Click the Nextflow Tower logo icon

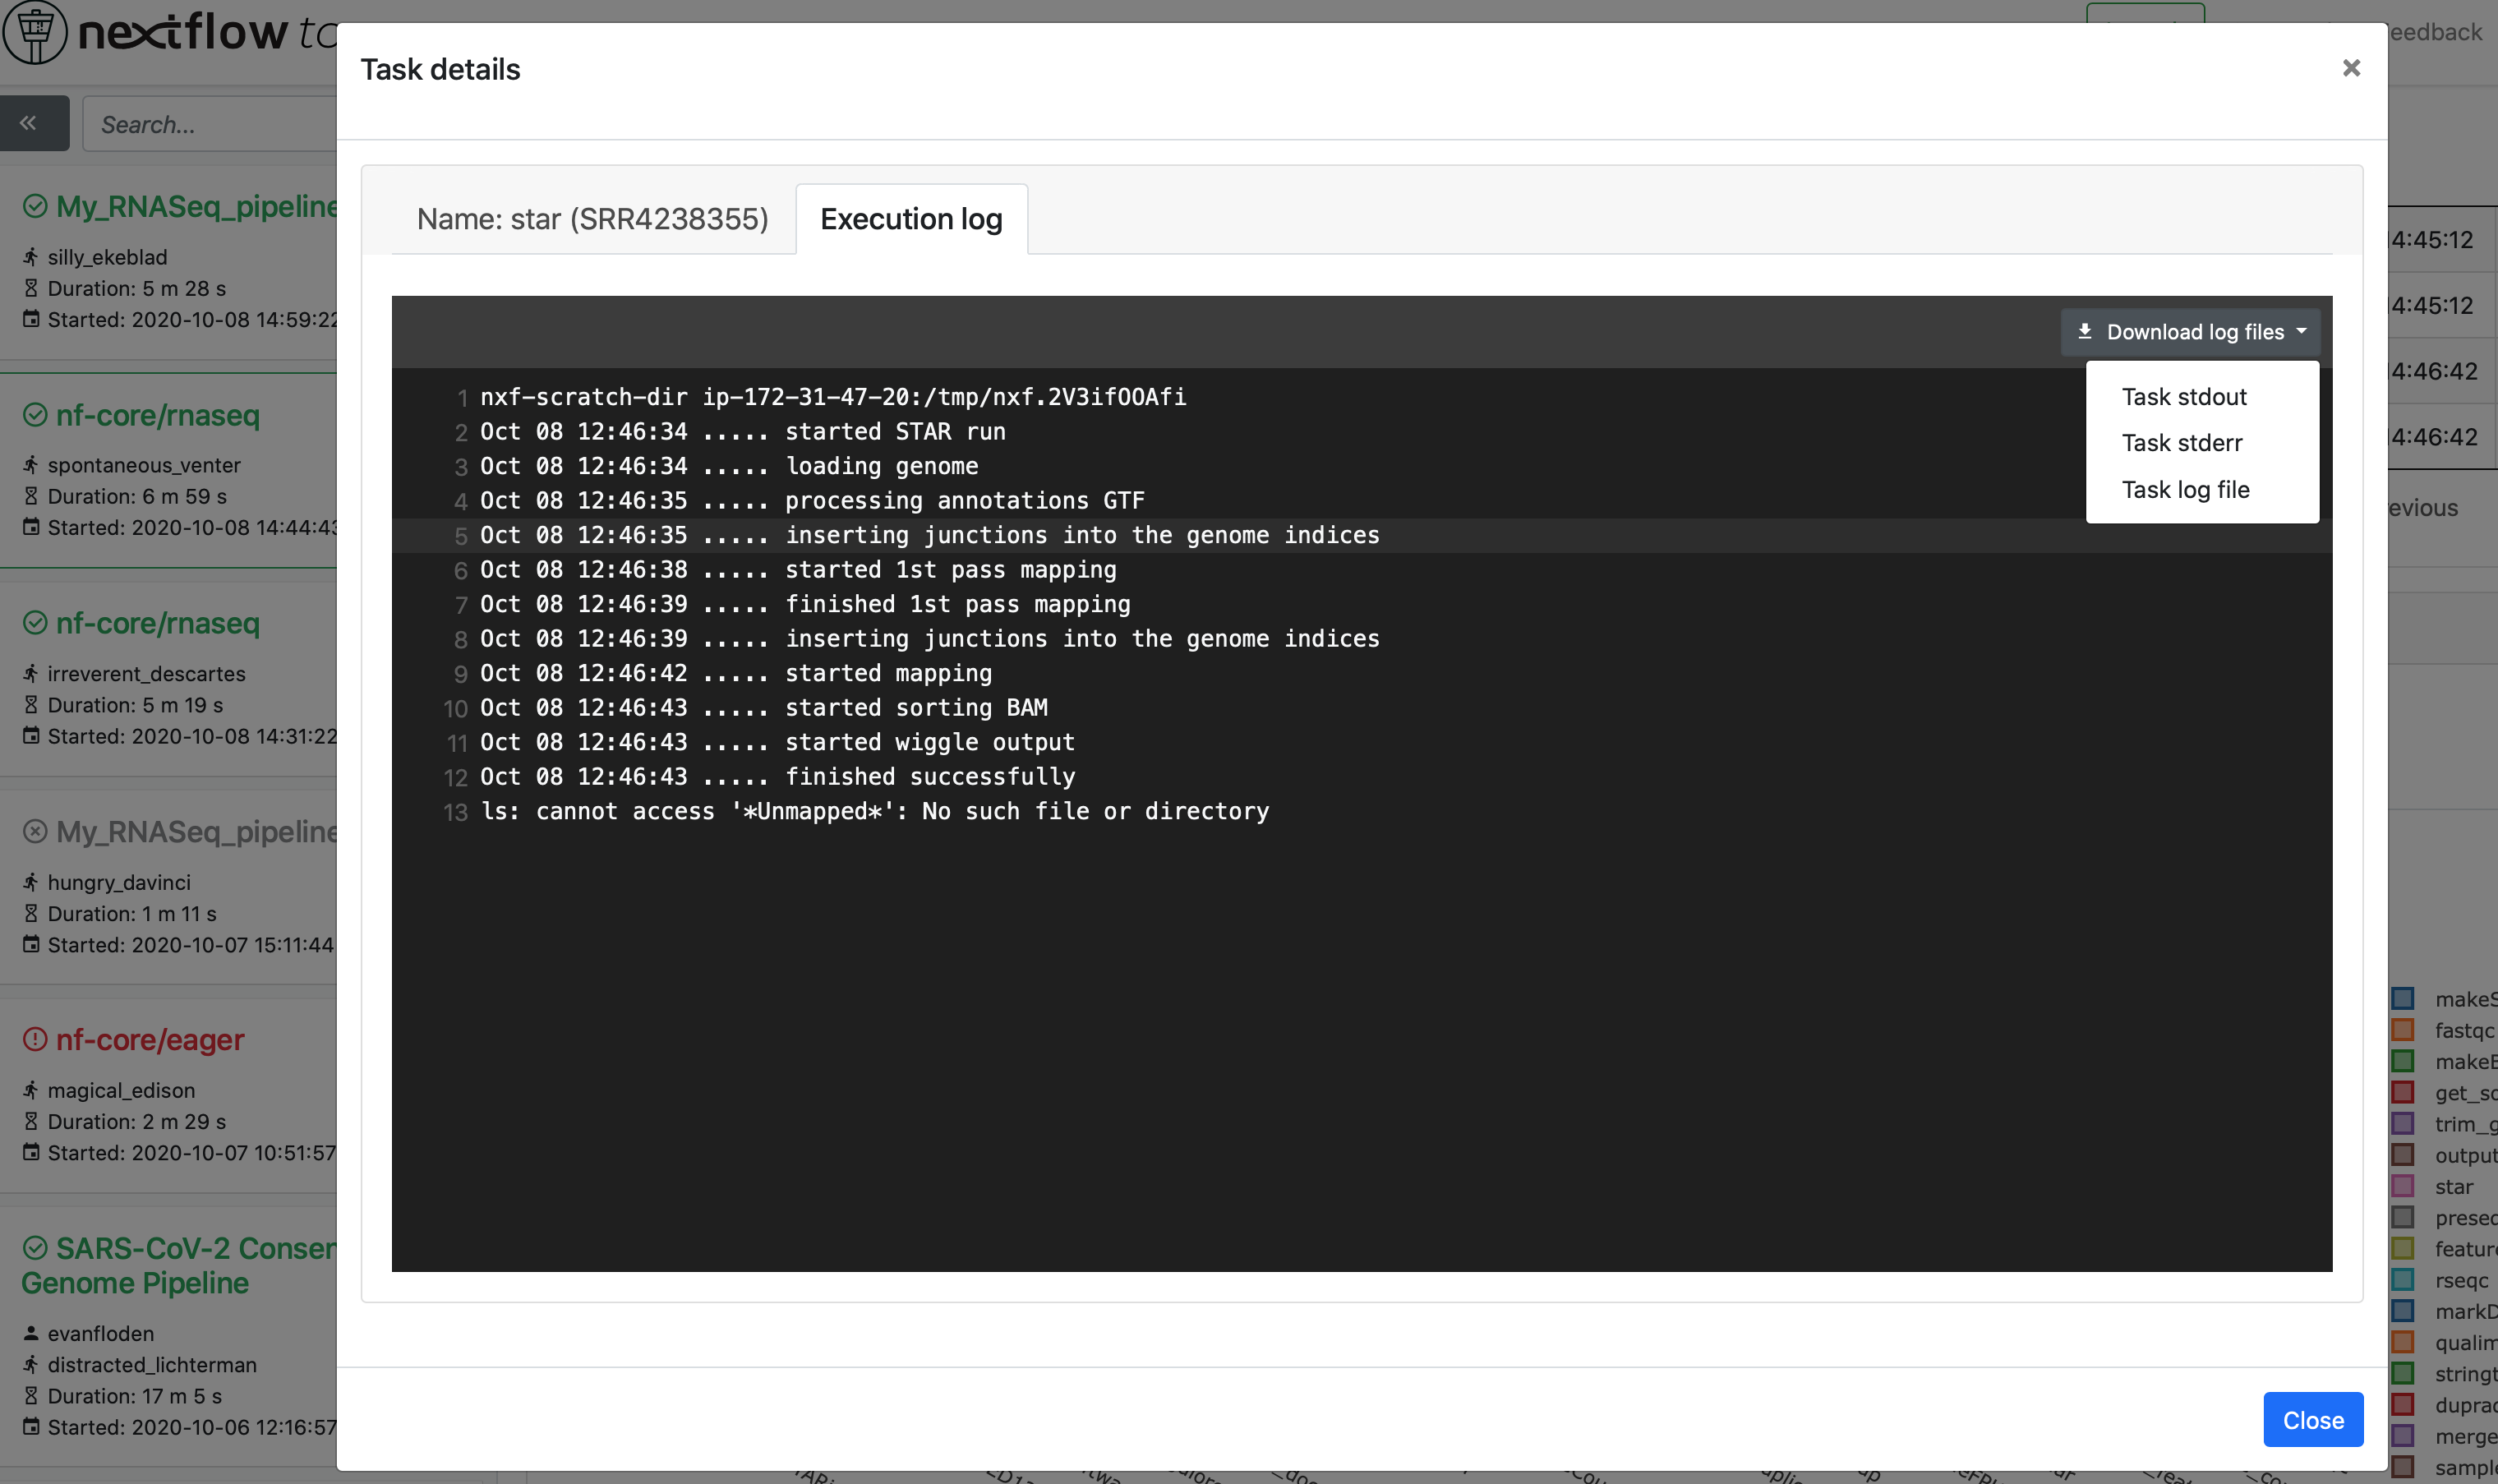click(35, 31)
